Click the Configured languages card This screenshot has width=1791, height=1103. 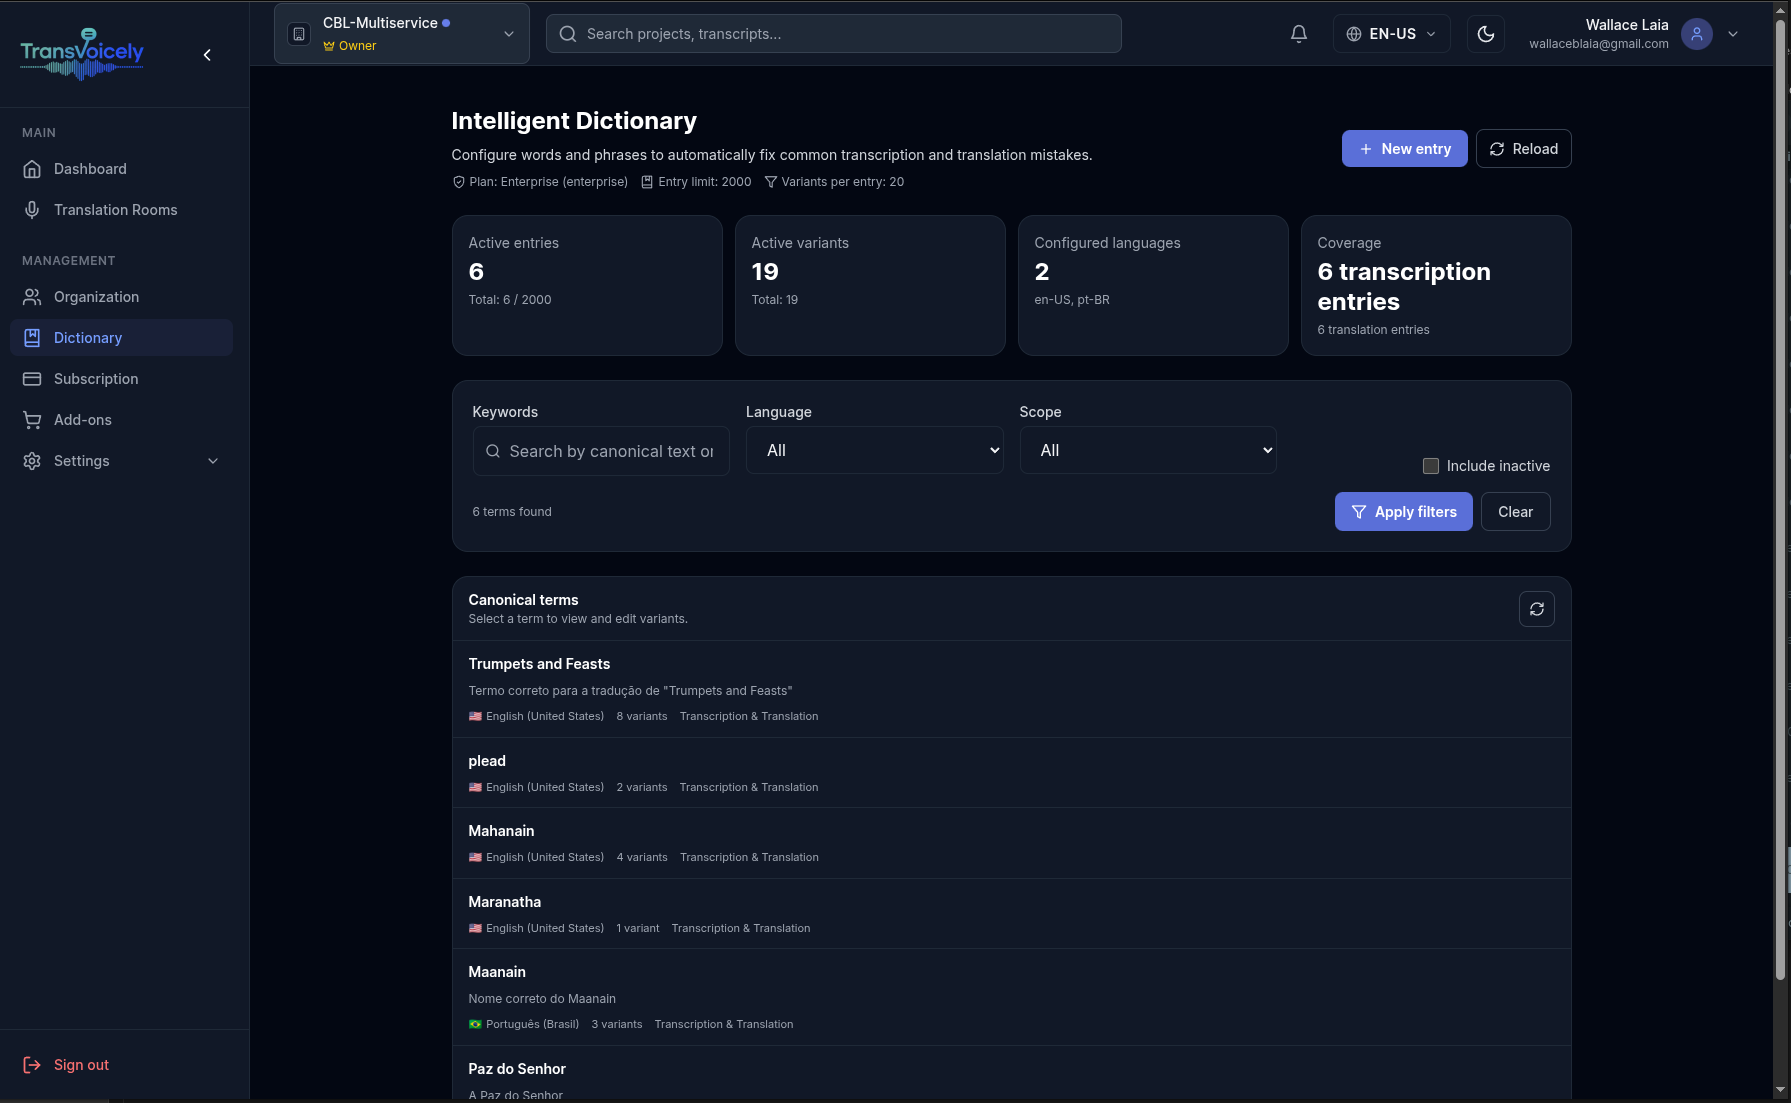(x=1153, y=285)
